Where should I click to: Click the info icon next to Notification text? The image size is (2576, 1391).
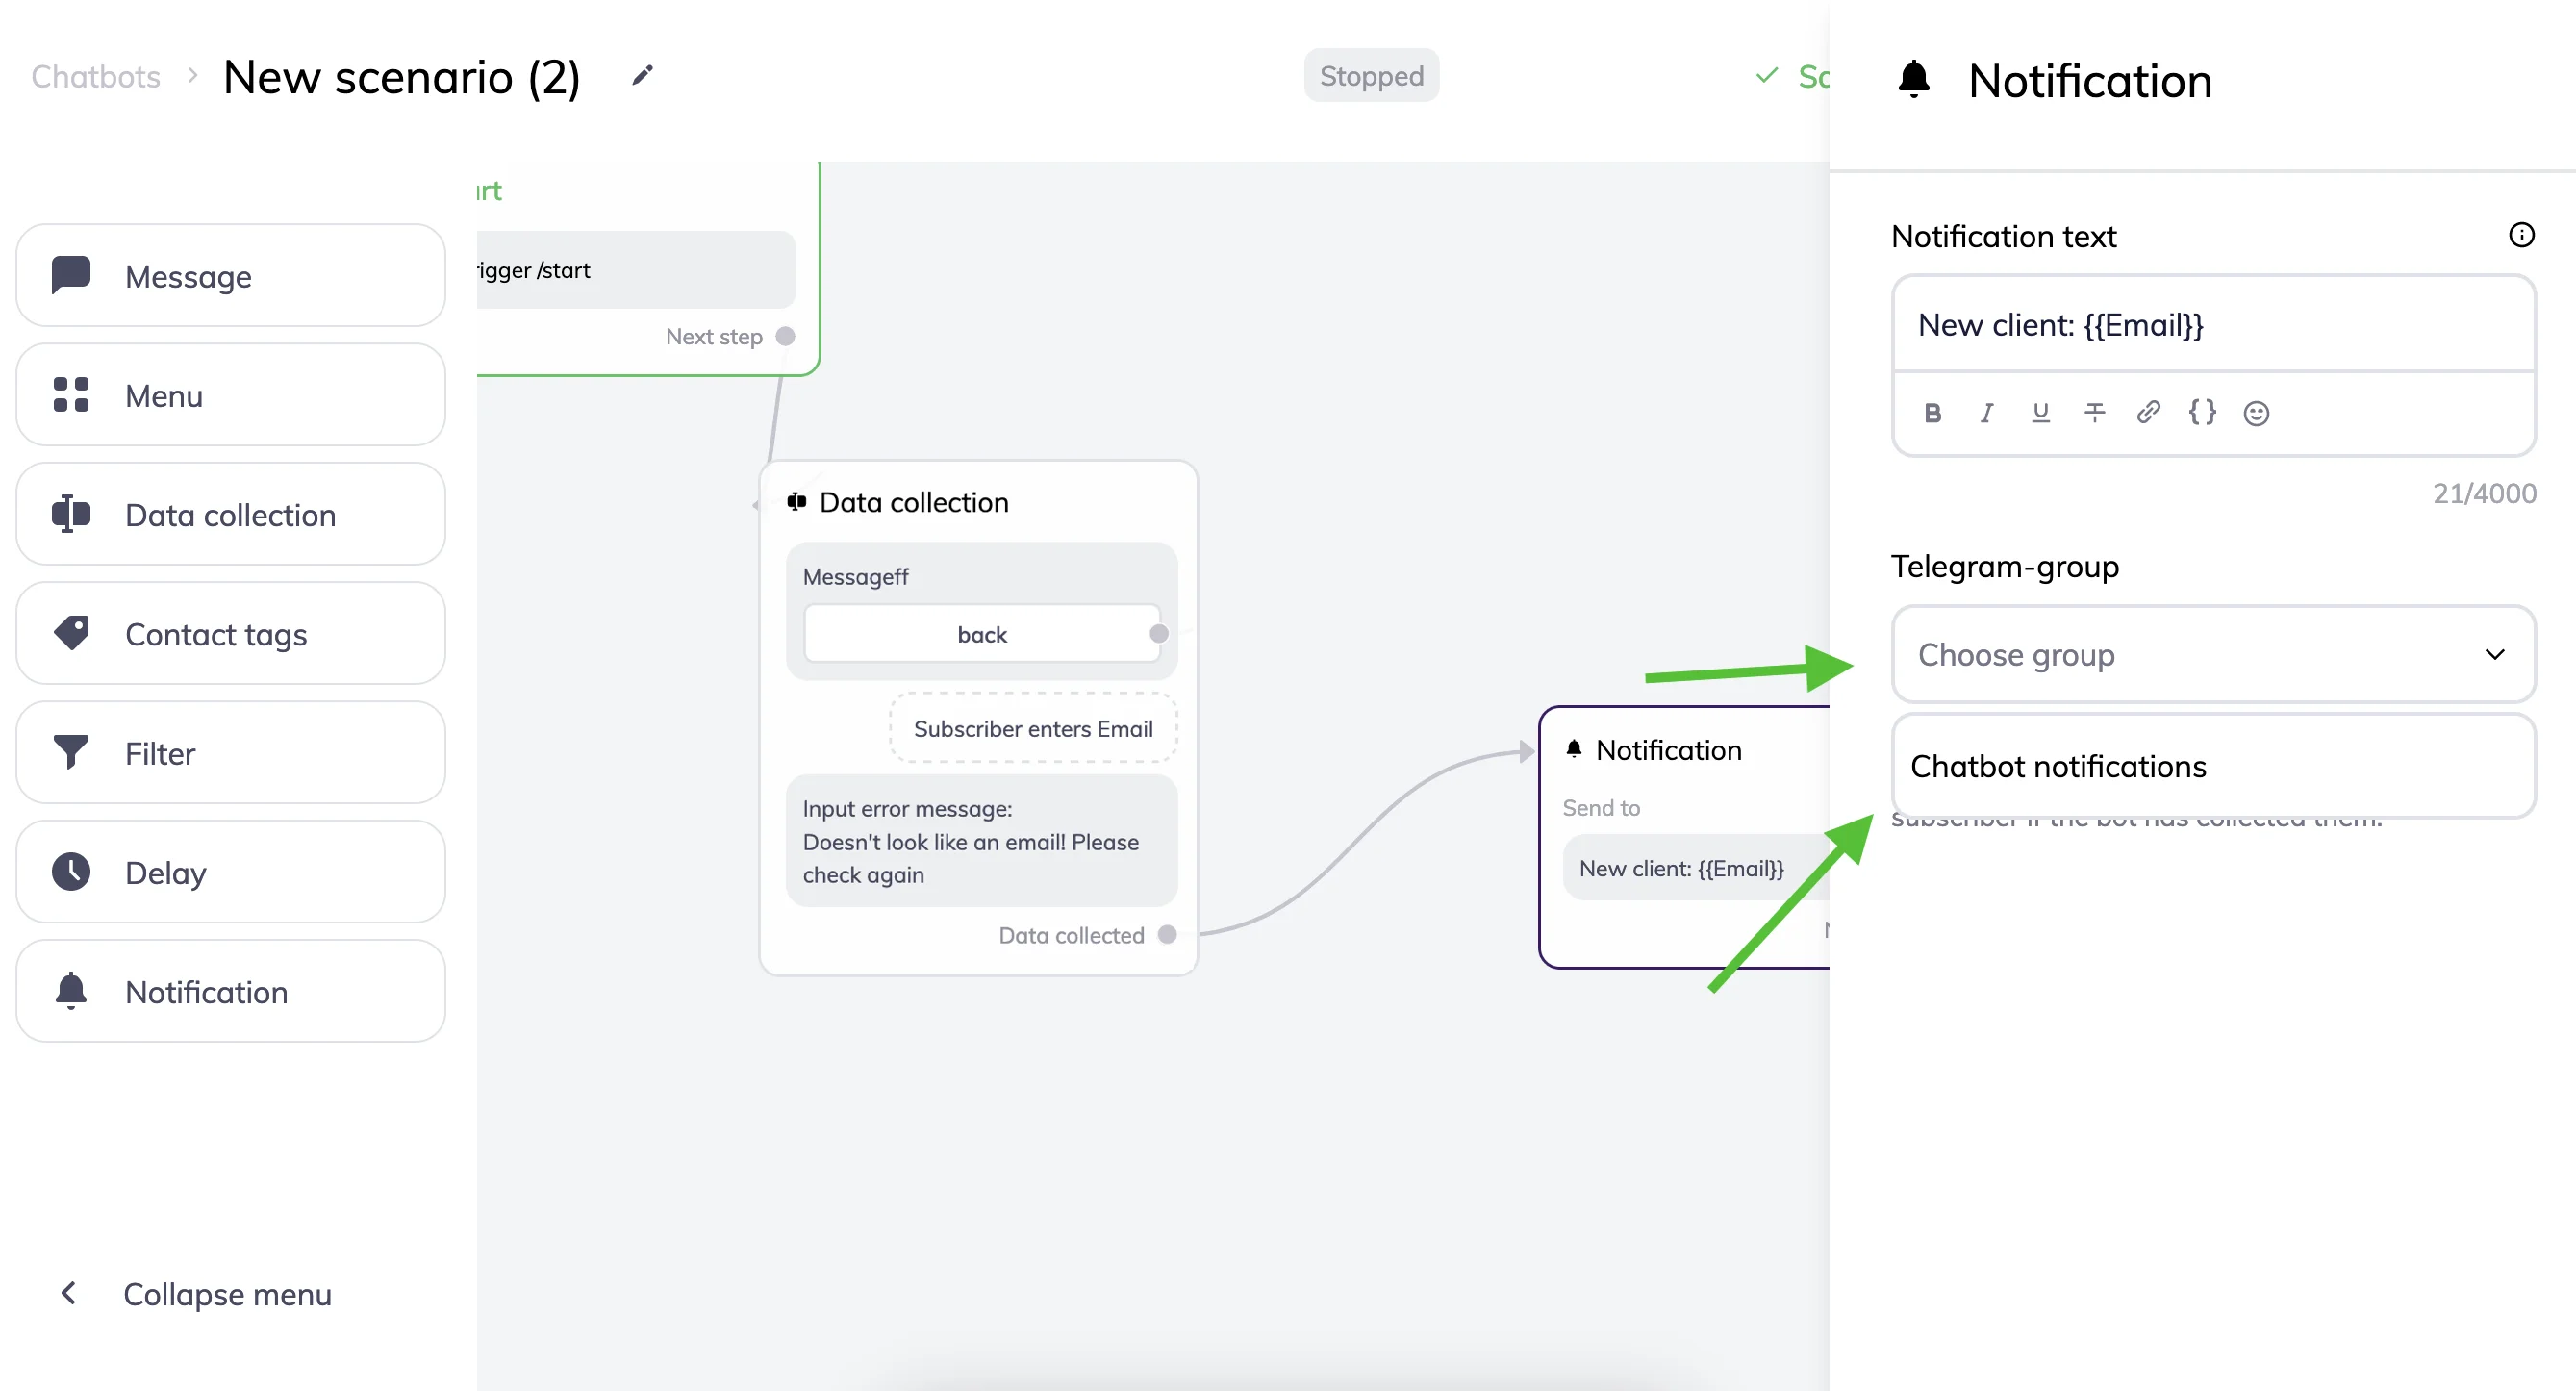click(2521, 235)
